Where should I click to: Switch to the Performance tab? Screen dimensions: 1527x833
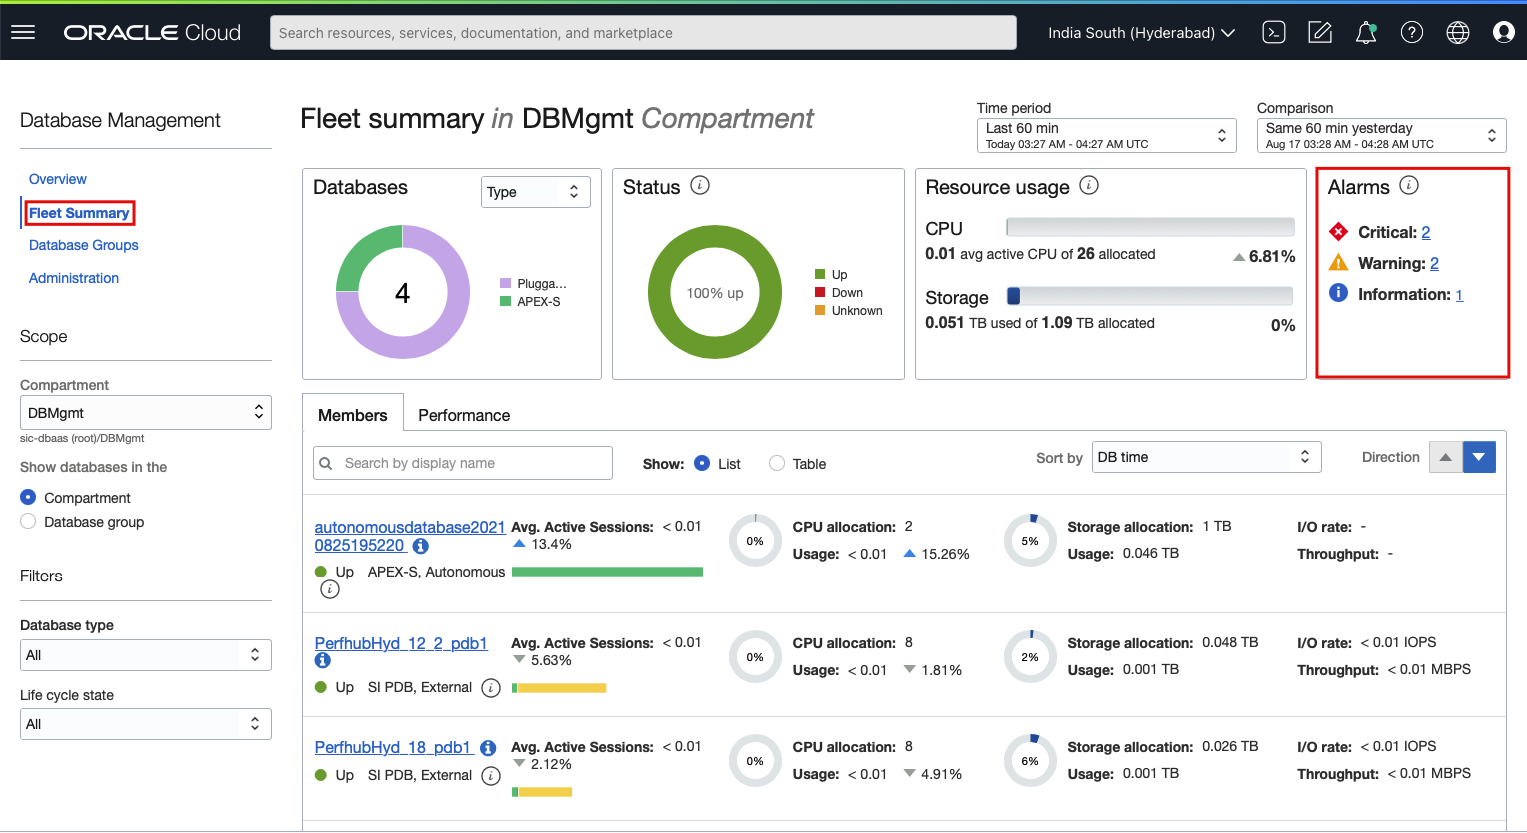(464, 414)
